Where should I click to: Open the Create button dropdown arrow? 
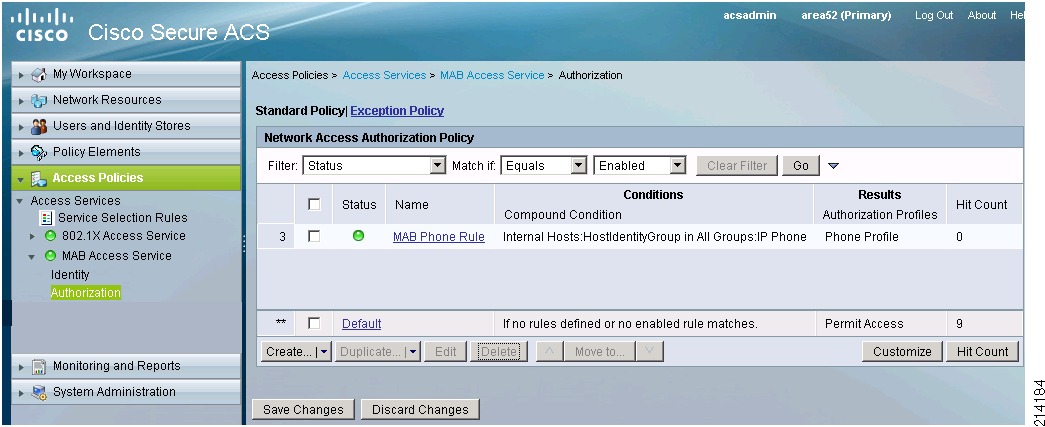point(324,352)
